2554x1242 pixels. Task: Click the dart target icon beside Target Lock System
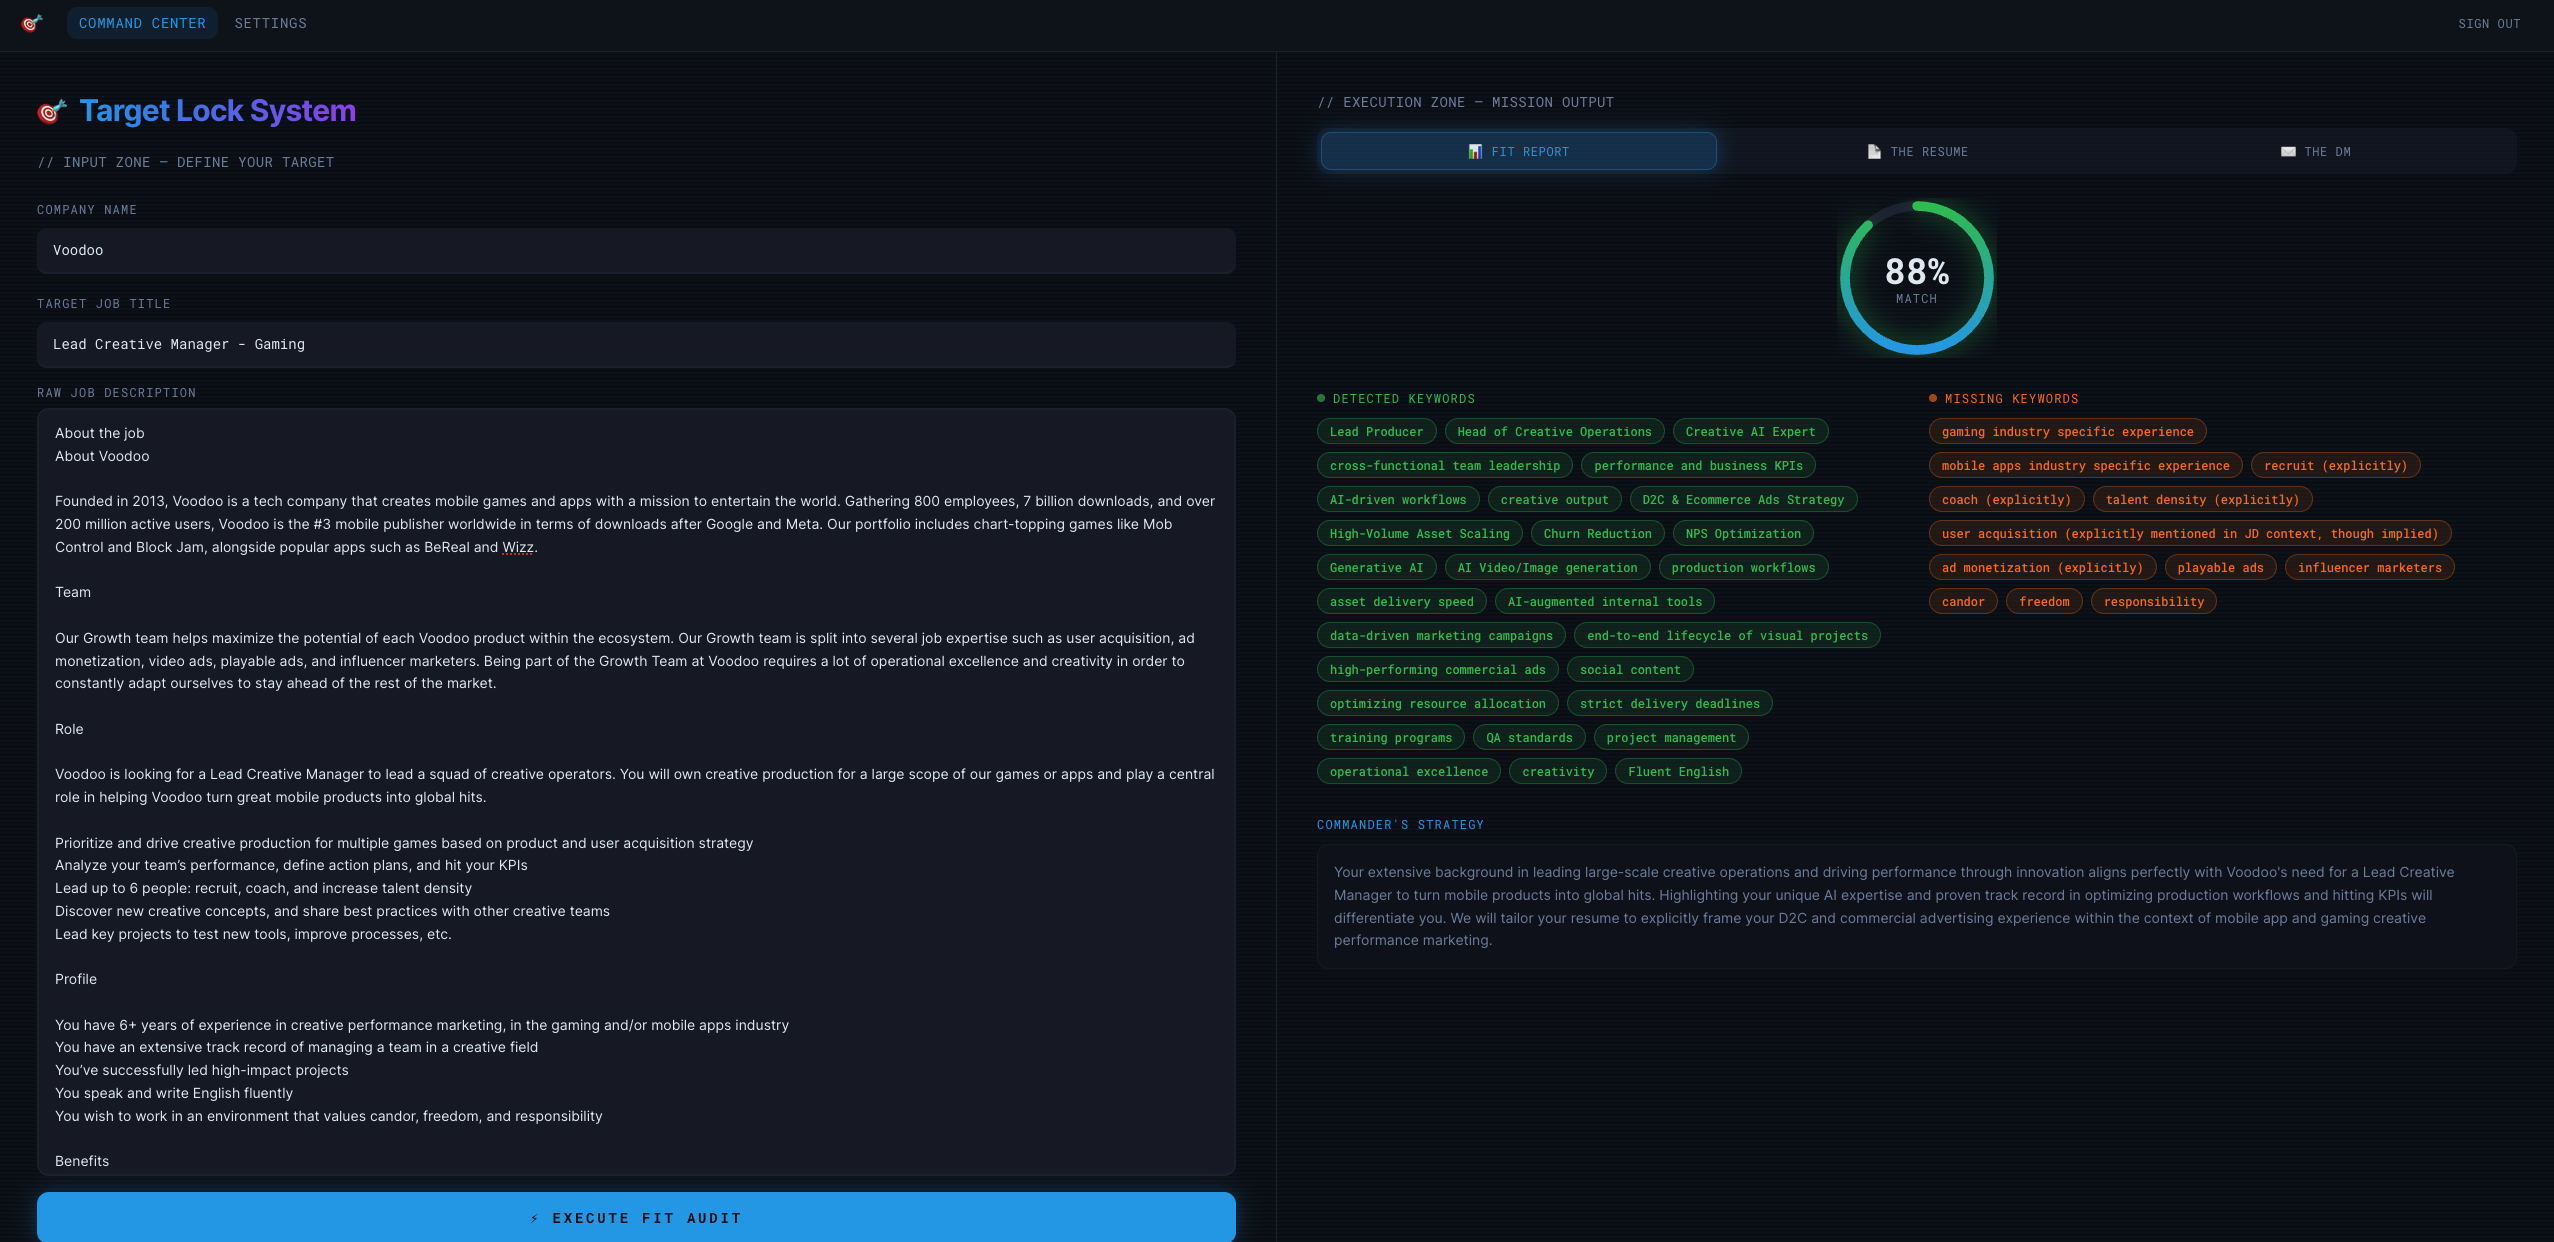point(52,111)
